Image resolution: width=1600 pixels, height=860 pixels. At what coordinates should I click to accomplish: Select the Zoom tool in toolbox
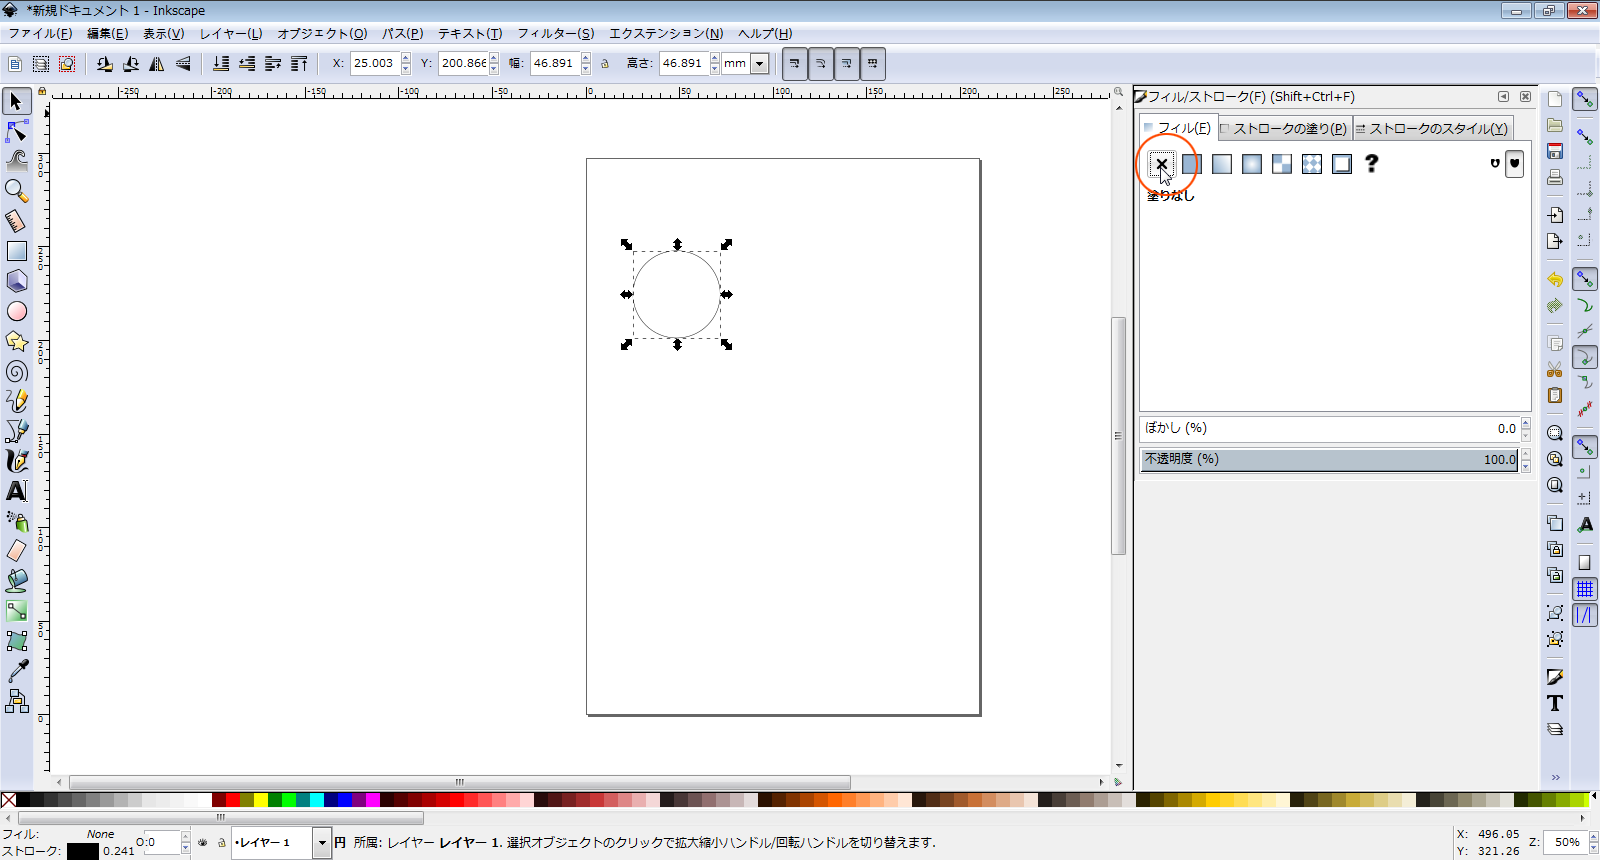coord(17,190)
